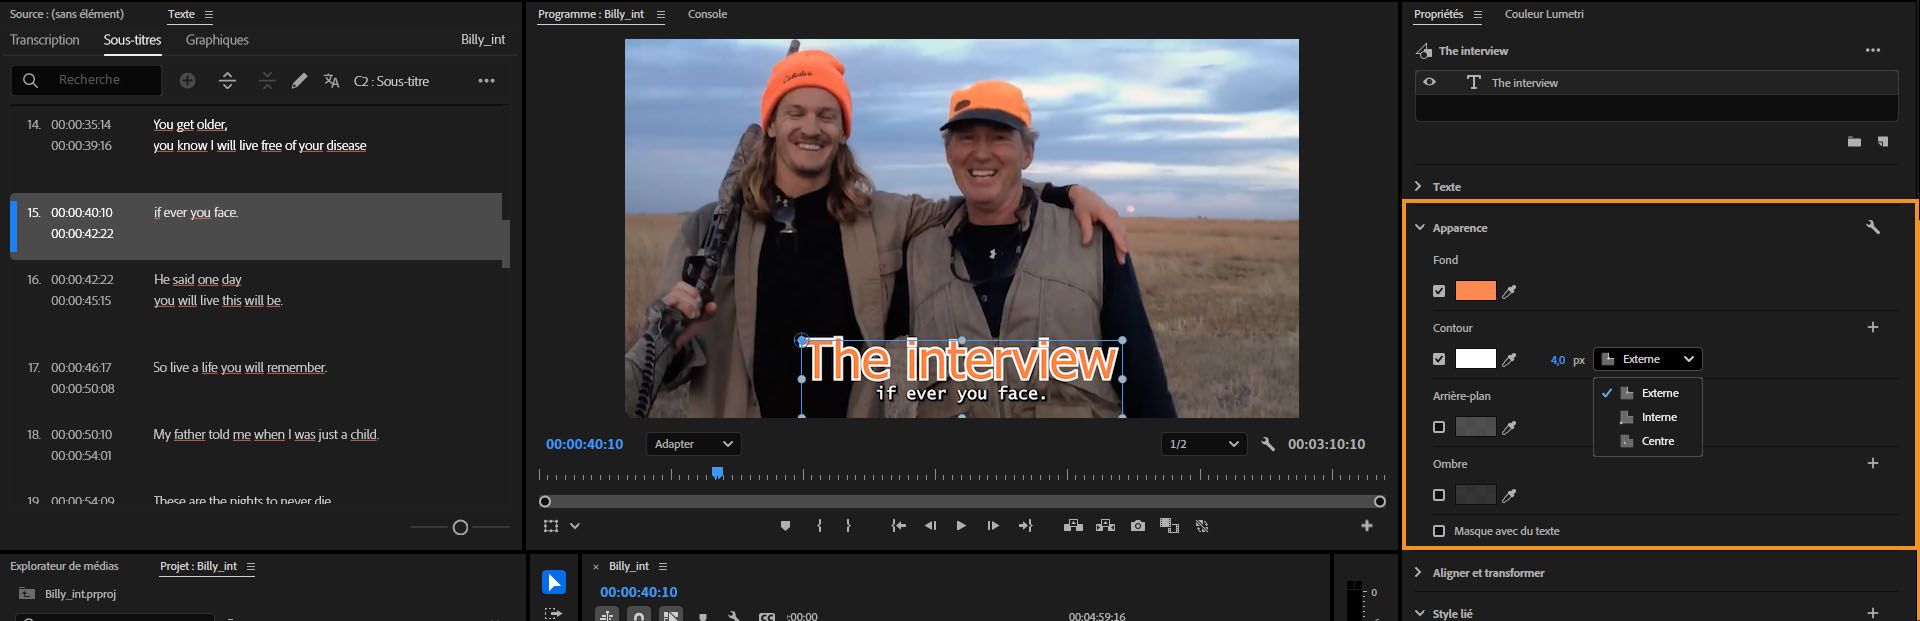1920x621 pixels.
Task: Click the pencil edit icon in Sous-titres
Action: tap(299, 81)
